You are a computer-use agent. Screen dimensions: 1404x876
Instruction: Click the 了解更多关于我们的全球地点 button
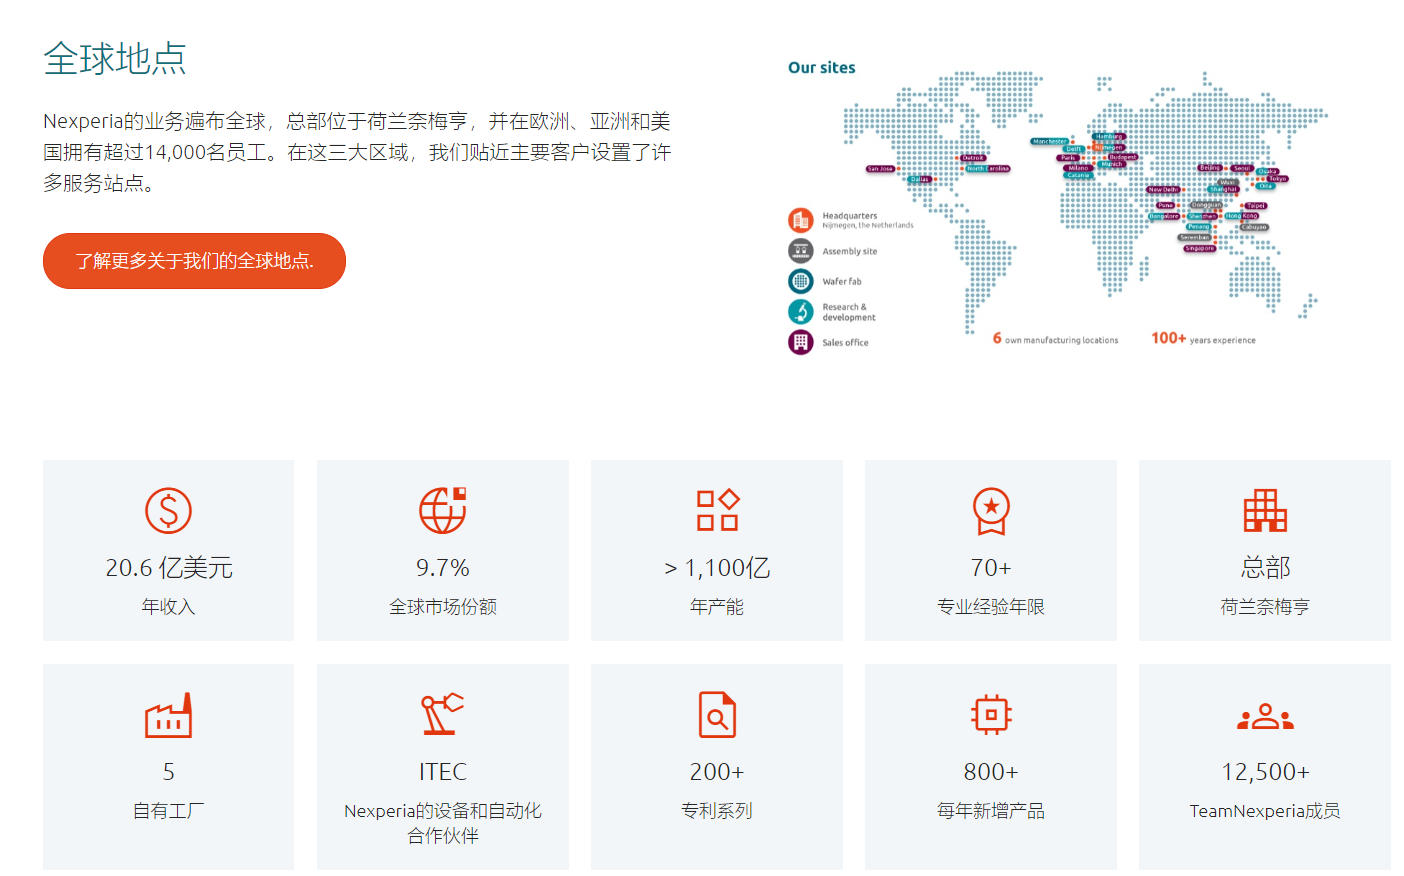[x=193, y=260]
